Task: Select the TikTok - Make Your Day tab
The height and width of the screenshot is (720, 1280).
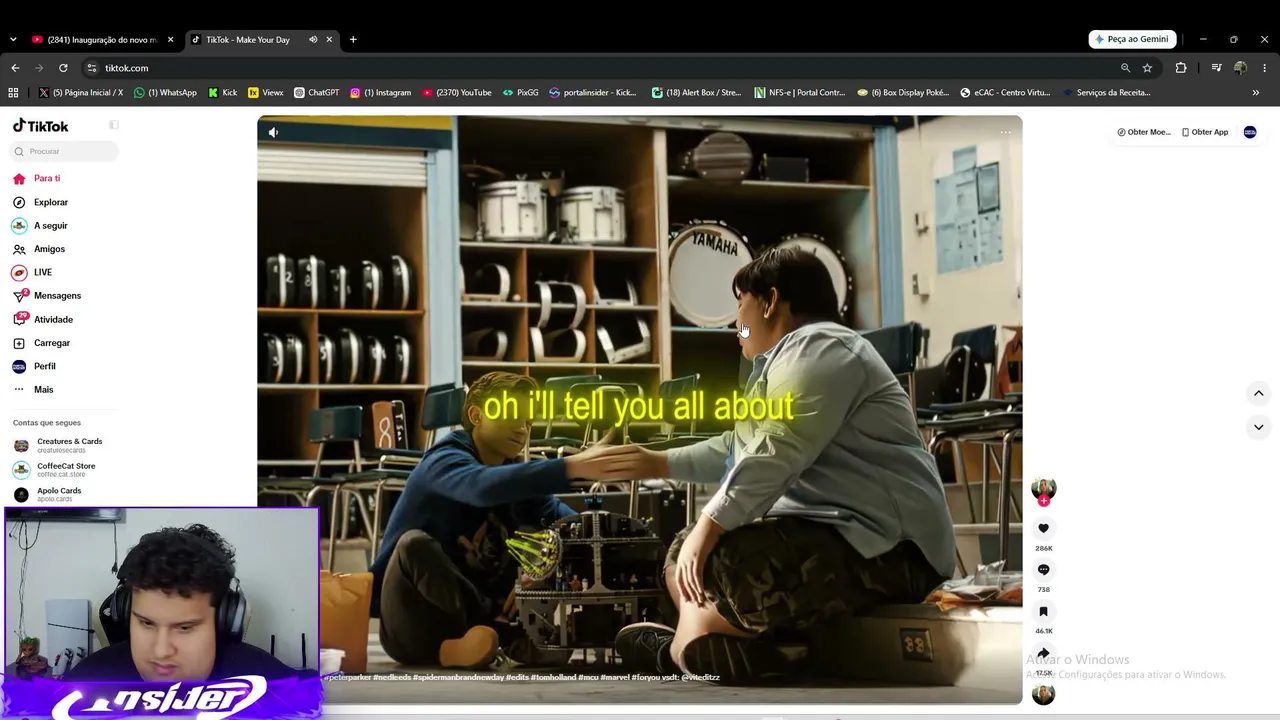Action: pyautogui.click(x=248, y=40)
